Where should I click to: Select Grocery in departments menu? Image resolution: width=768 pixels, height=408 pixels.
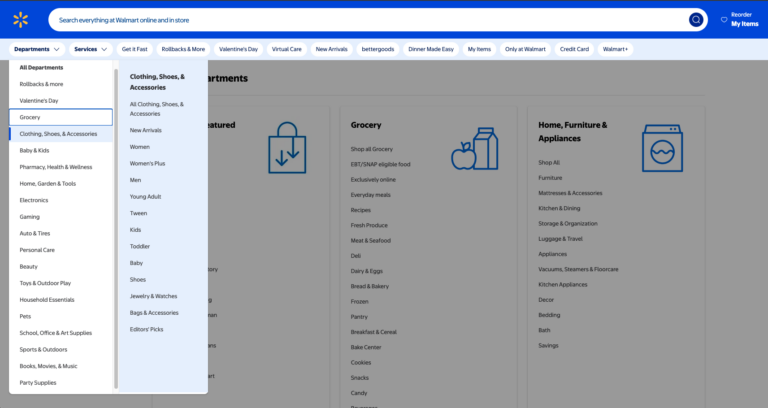tap(61, 117)
